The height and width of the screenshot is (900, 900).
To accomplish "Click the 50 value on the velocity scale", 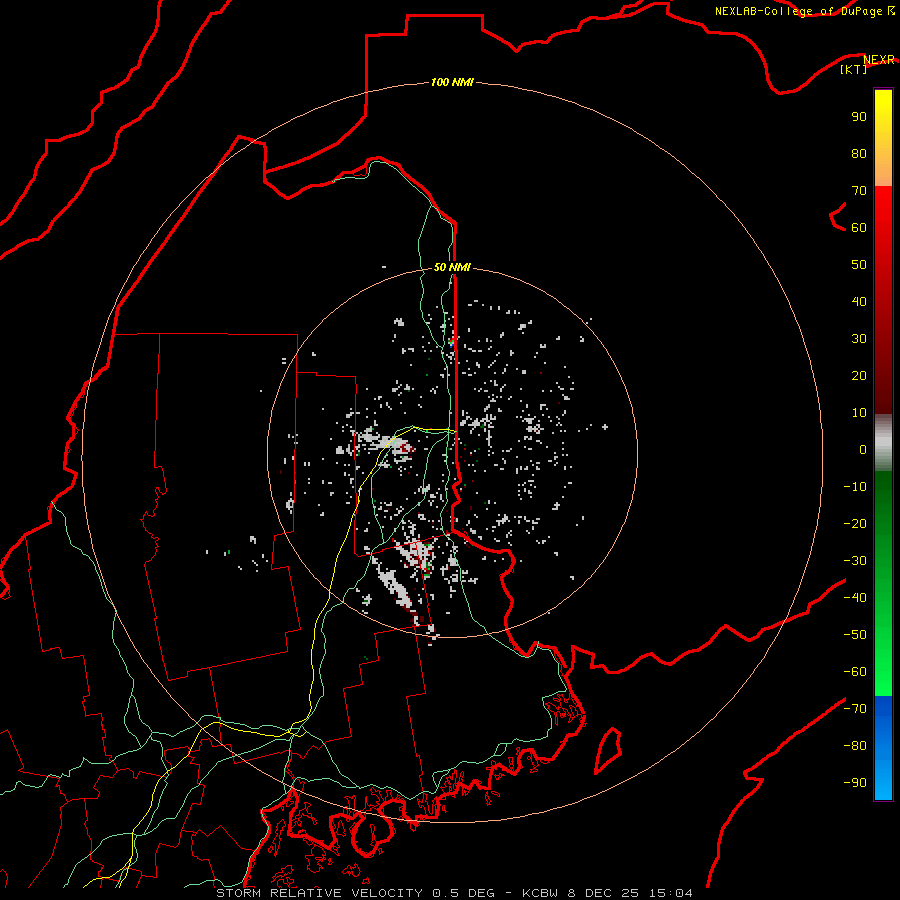I will (x=859, y=265).
